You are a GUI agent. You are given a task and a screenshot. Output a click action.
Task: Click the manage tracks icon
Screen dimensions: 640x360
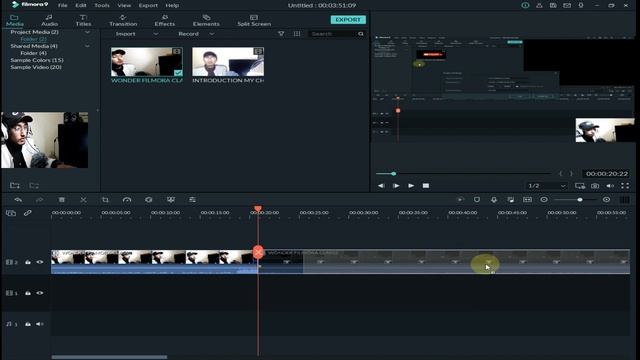coord(11,213)
